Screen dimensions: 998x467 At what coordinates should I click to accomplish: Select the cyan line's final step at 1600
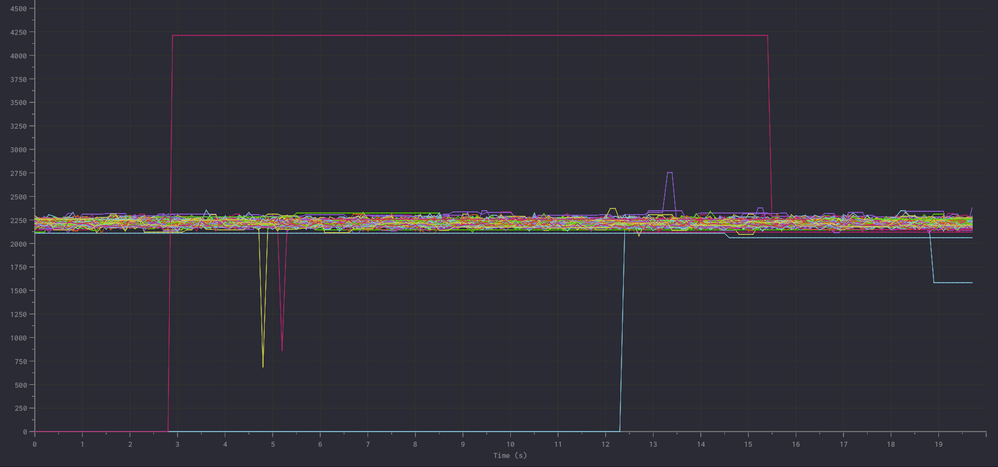click(x=953, y=282)
